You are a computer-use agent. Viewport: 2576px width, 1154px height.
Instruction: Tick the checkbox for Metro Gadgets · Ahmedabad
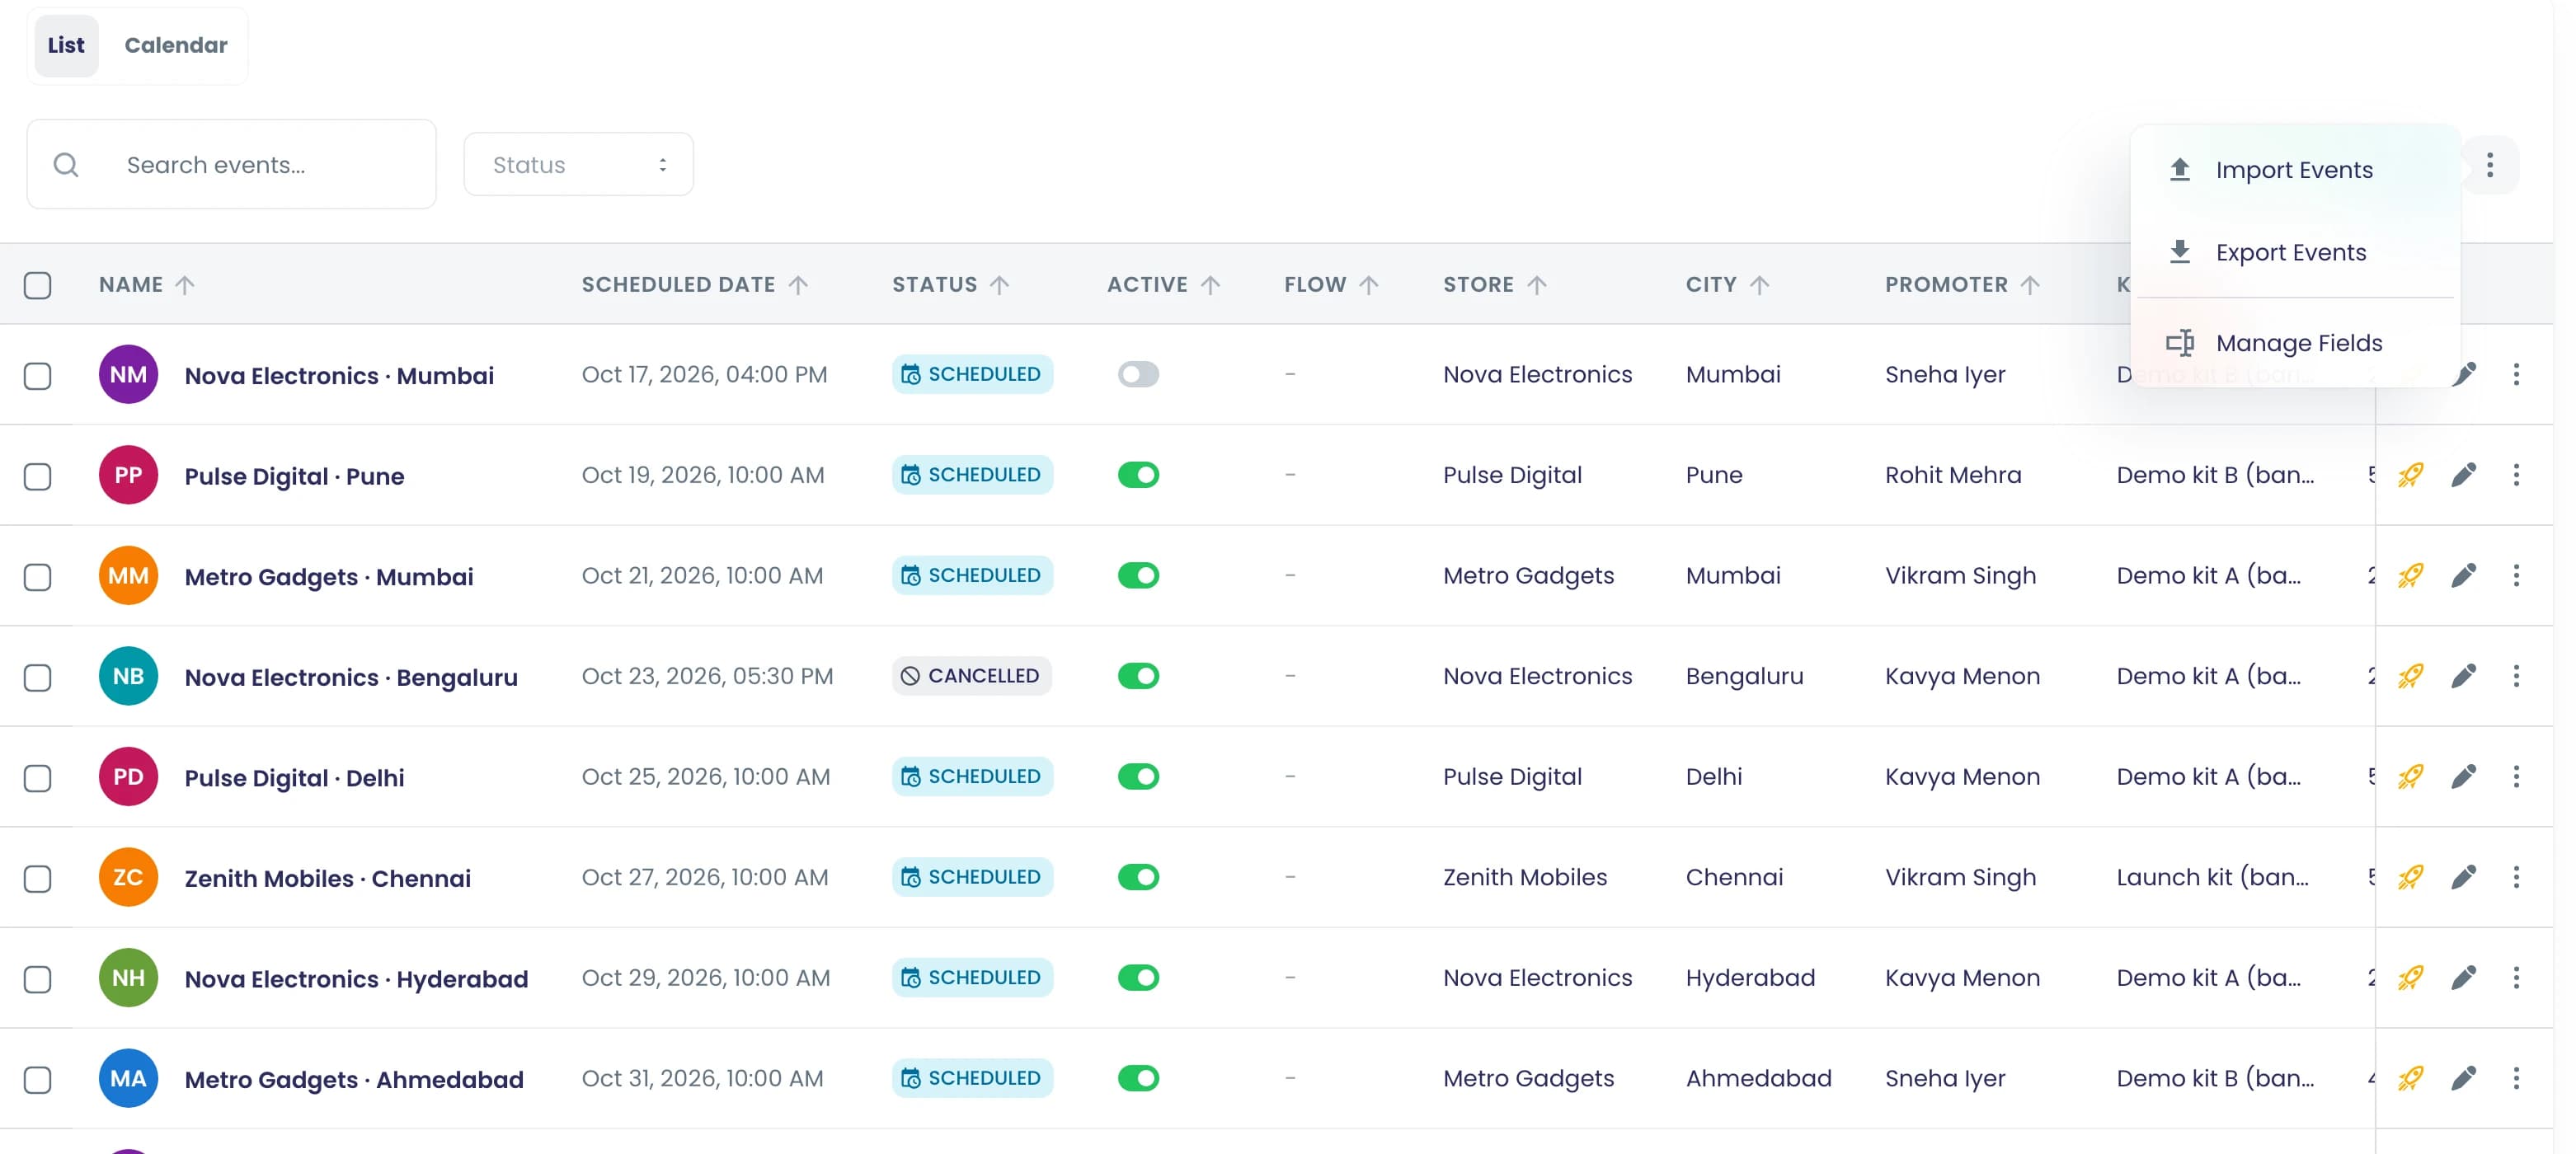click(x=38, y=1080)
